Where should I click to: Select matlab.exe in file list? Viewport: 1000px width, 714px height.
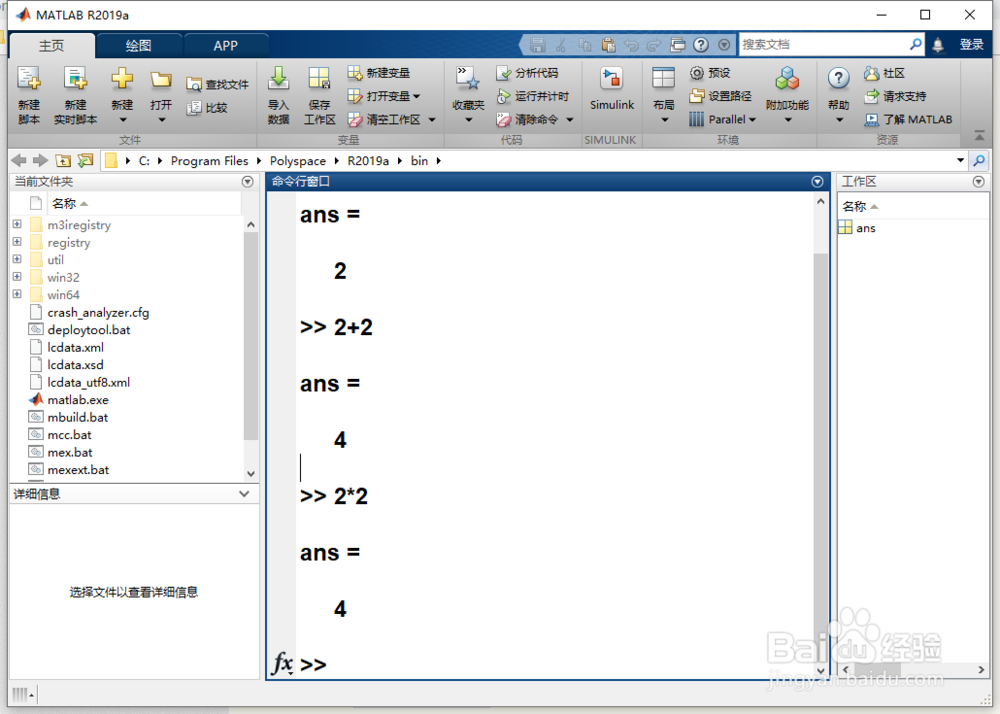point(78,400)
